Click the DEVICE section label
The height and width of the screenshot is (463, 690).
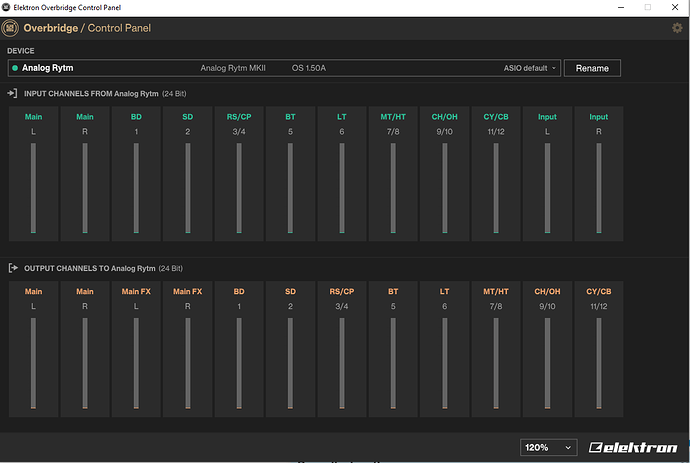[x=21, y=51]
